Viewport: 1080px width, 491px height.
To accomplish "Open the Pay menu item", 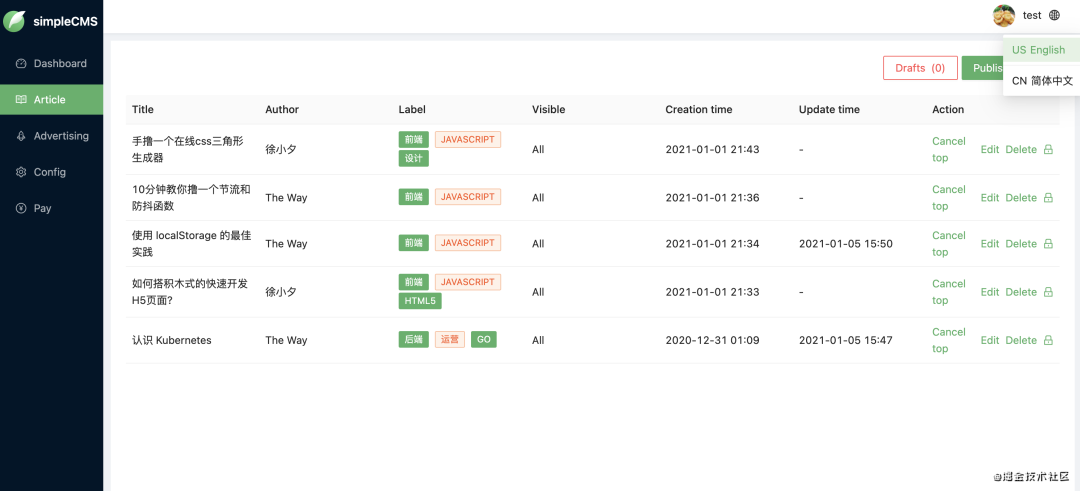I will point(52,209).
